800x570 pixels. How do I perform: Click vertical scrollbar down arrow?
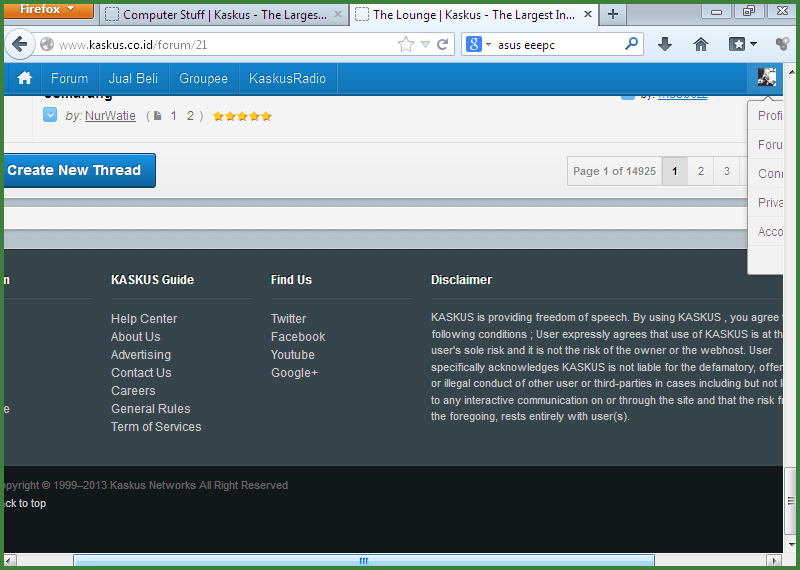[x=791, y=545]
